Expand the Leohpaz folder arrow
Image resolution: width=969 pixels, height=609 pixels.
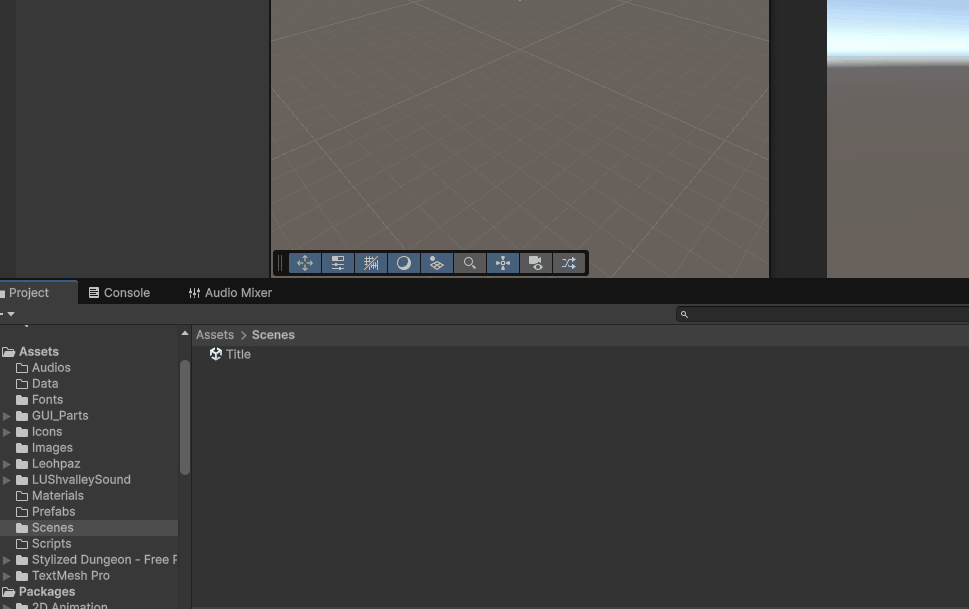point(7,464)
